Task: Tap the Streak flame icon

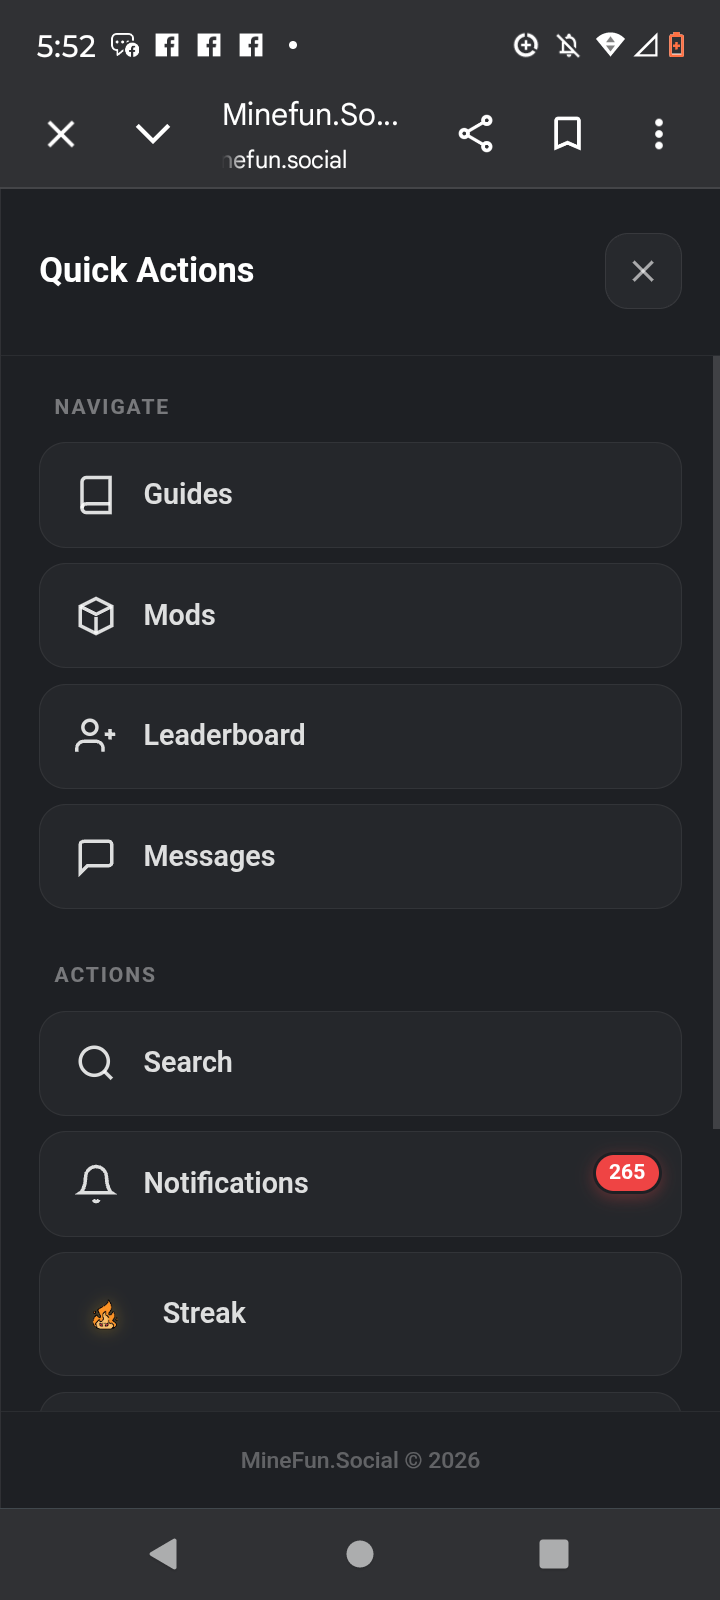Action: [105, 1315]
